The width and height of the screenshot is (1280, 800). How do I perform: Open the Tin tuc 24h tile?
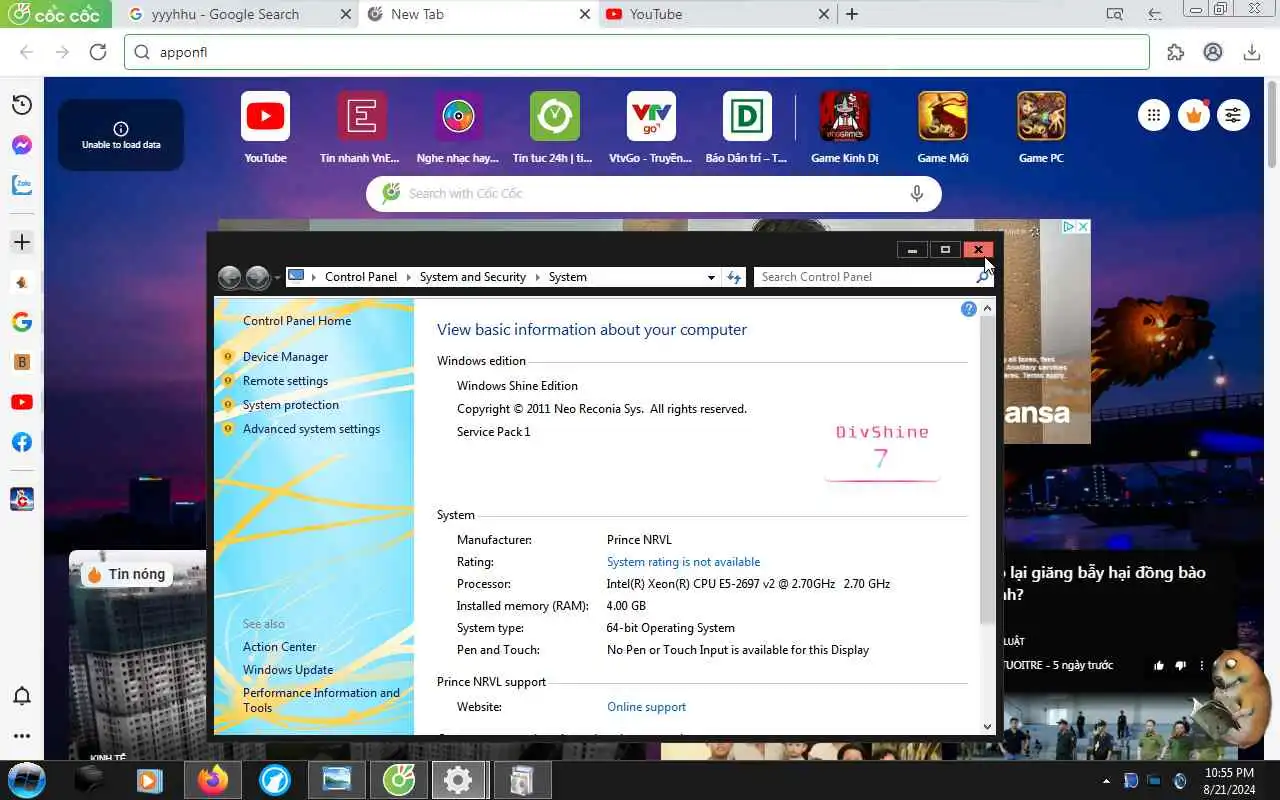coord(553,127)
